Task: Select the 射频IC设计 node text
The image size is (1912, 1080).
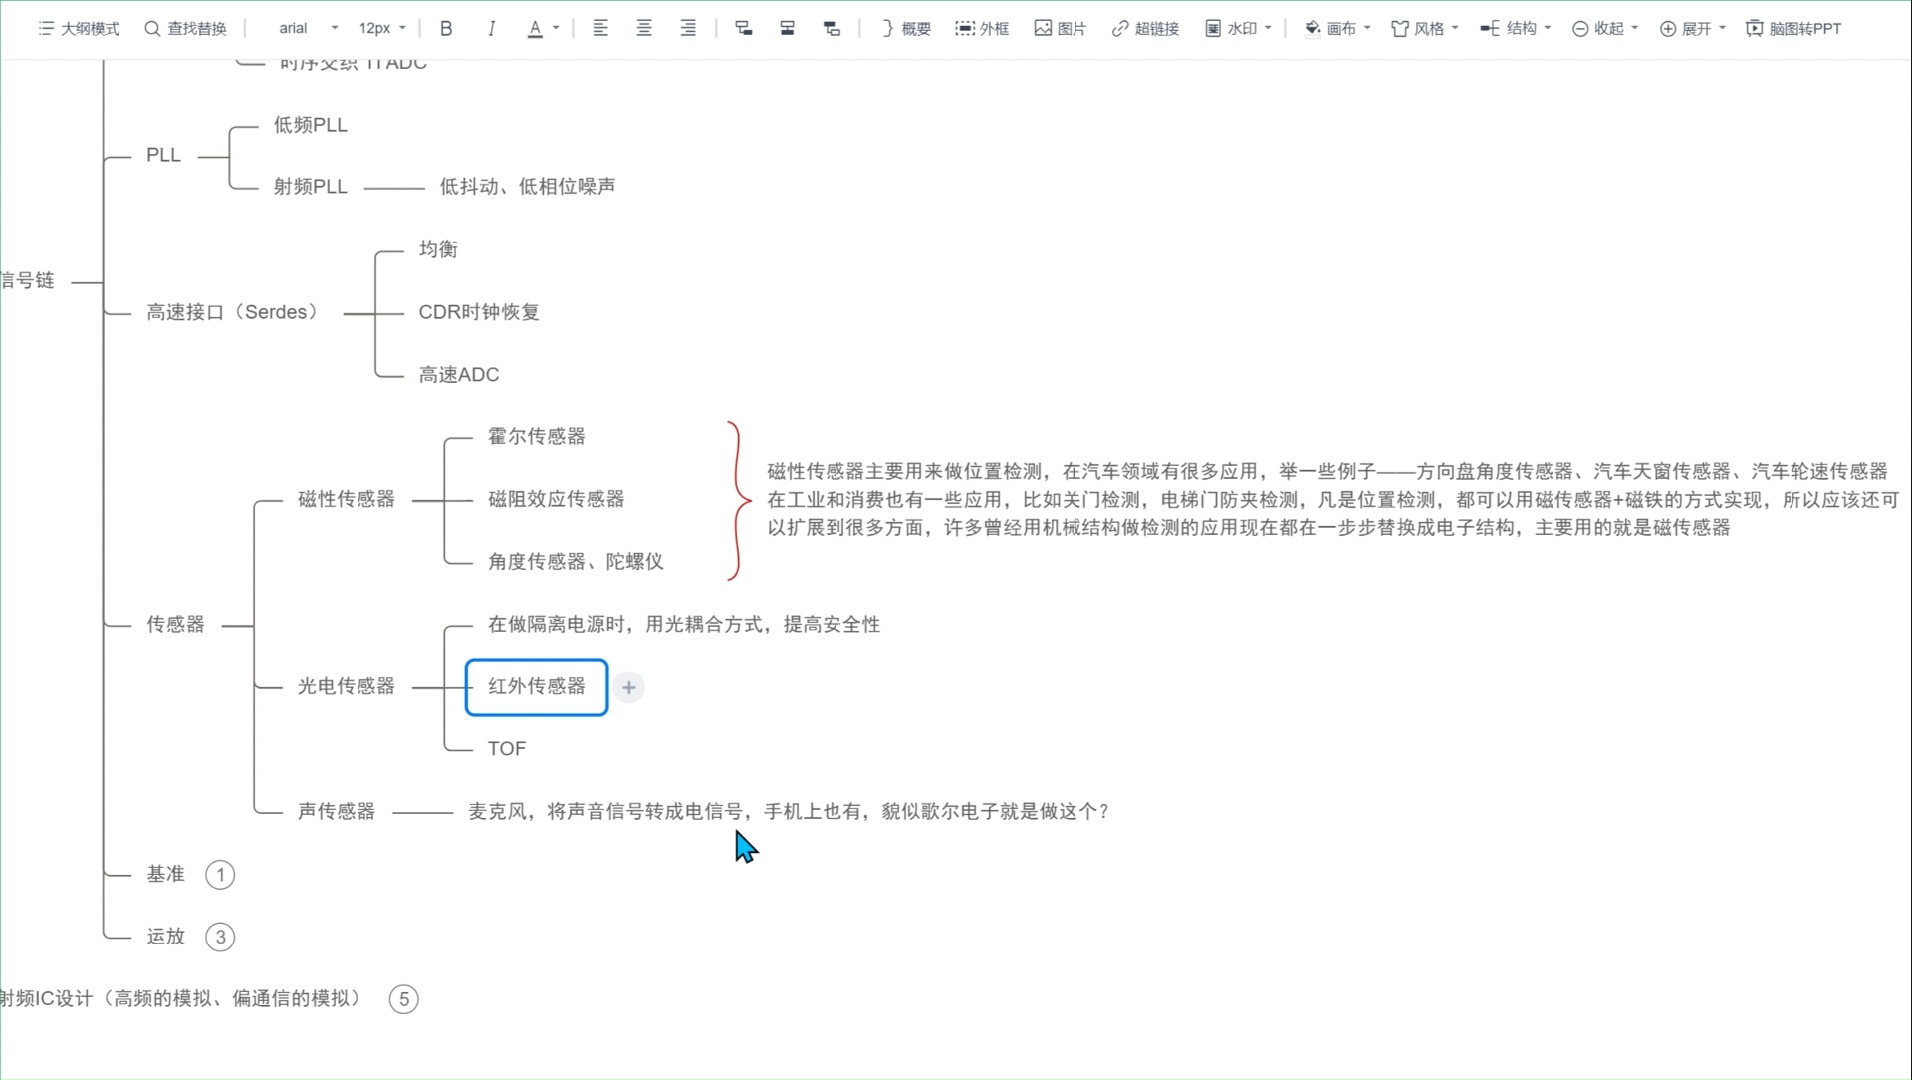Action: pos(181,998)
